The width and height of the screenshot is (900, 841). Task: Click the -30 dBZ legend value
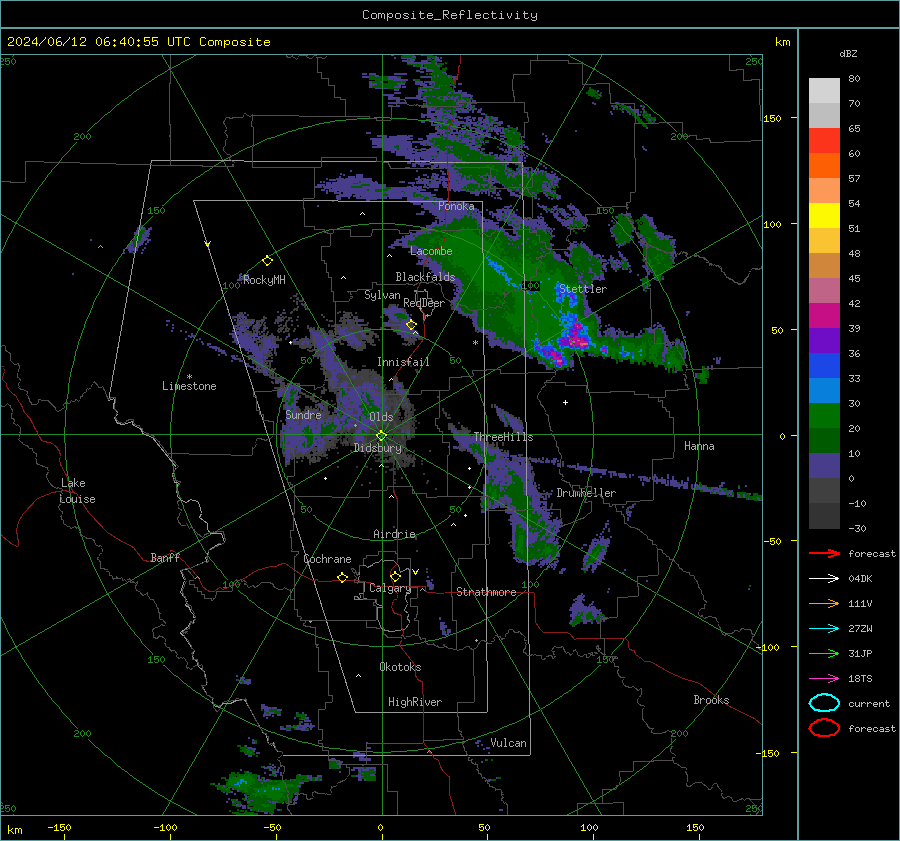click(x=857, y=528)
